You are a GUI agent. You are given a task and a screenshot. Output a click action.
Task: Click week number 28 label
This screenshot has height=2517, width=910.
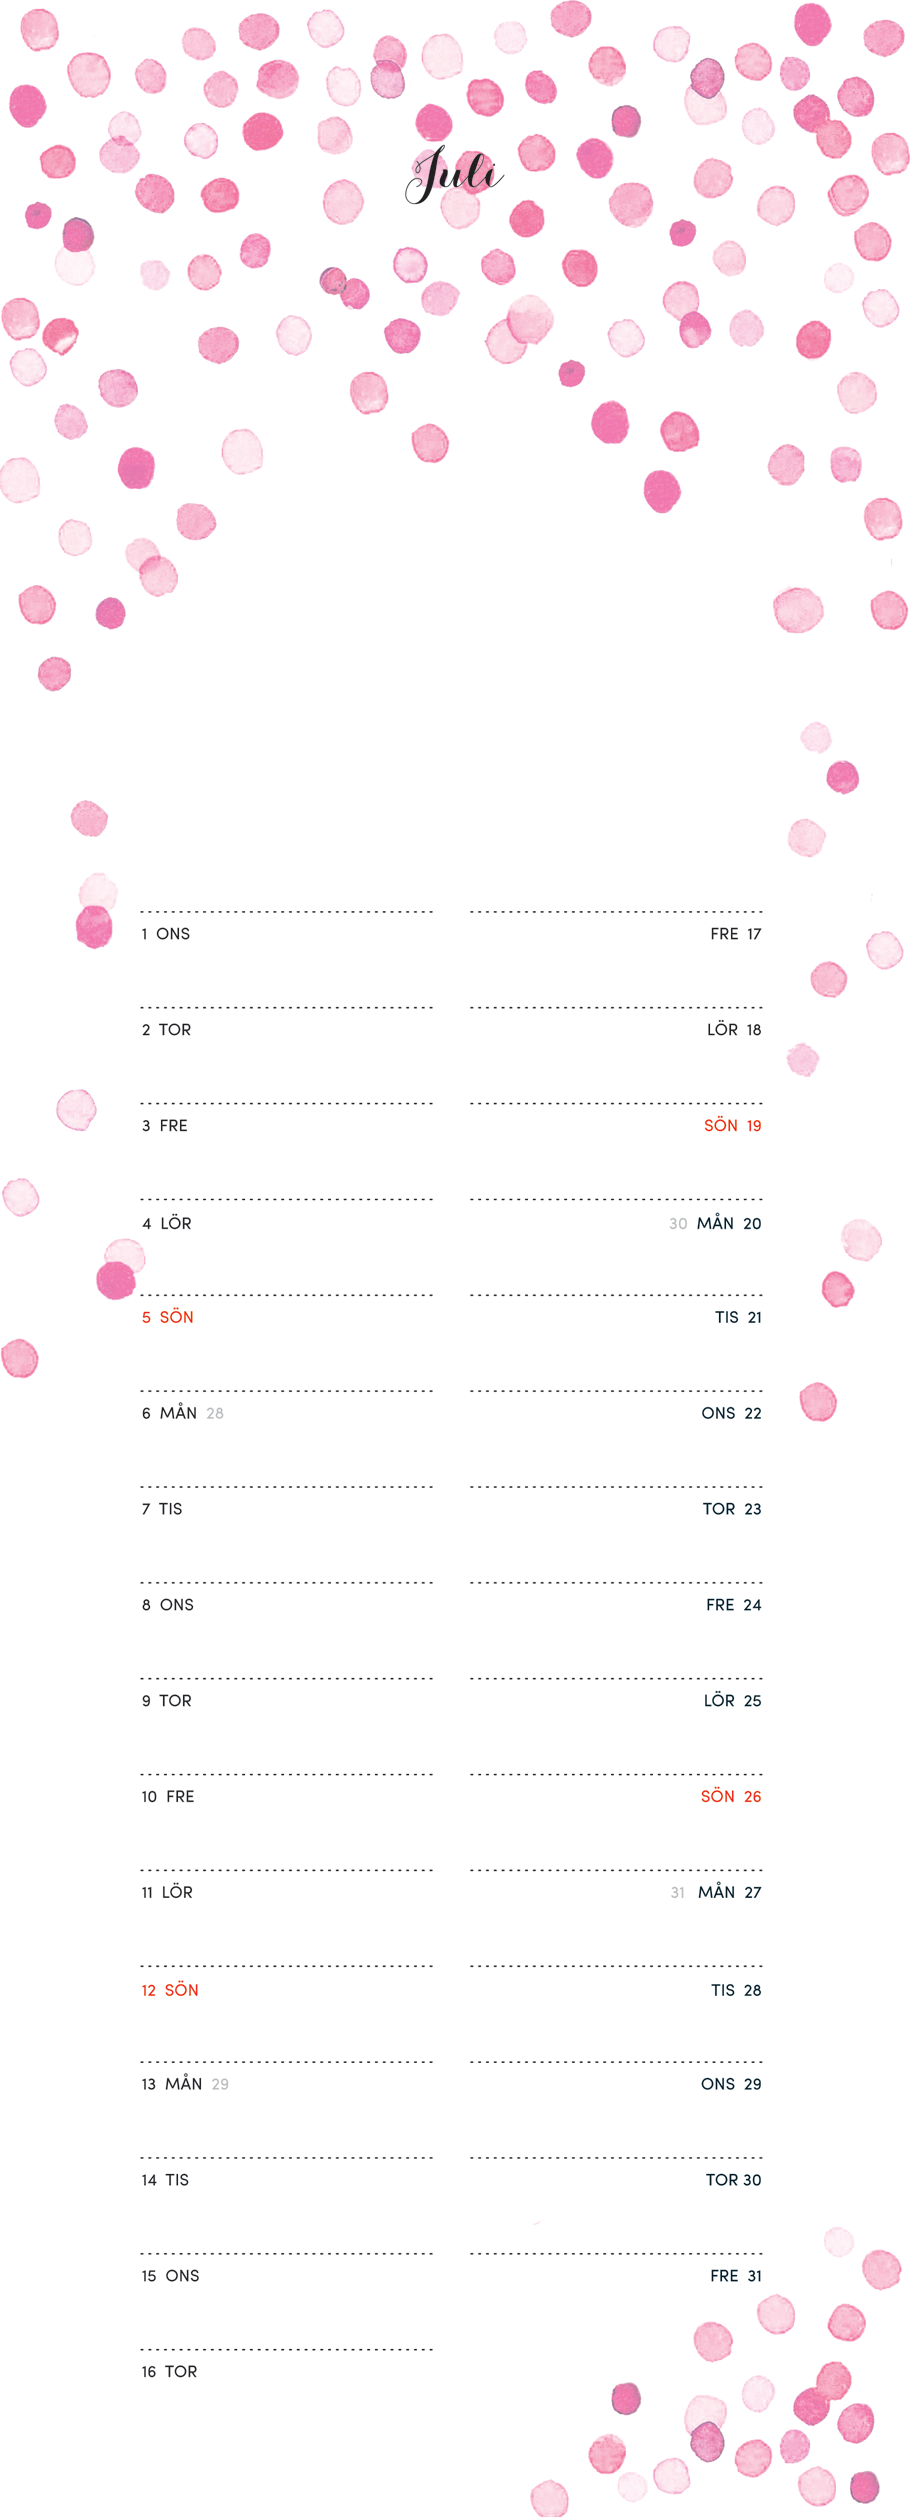point(215,1414)
